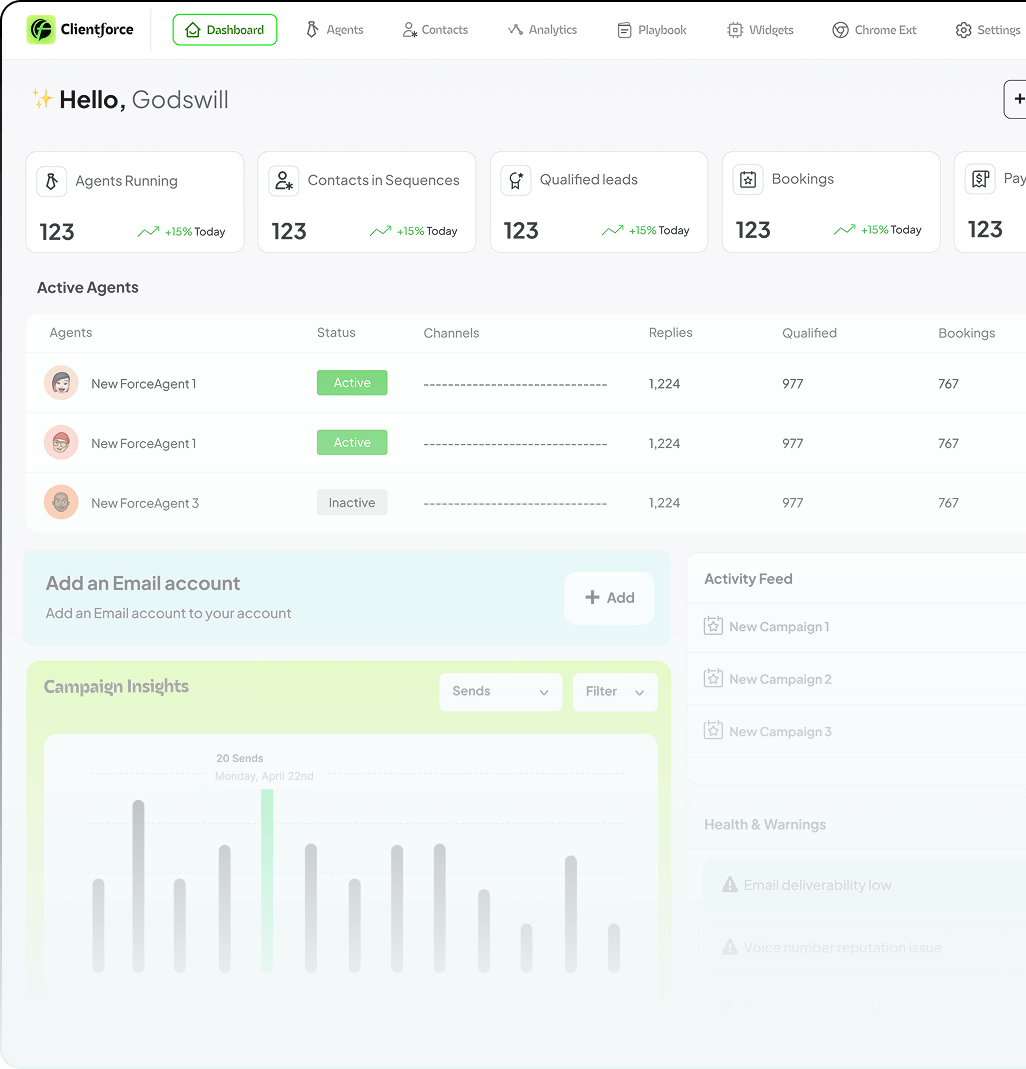This screenshot has width=1026, height=1069.
Task: Open the Sends dropdown in Campaign Insights
Action: point(500,691)
